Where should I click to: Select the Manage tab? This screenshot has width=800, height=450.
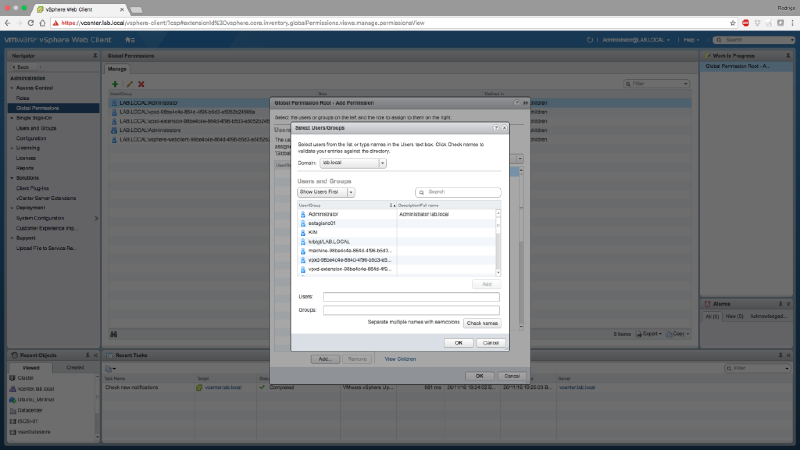point(117,69)
